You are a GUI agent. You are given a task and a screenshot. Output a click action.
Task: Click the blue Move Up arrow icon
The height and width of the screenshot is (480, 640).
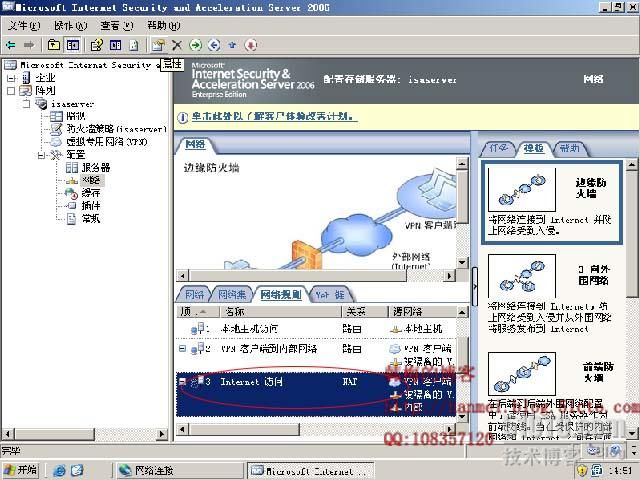232,44
